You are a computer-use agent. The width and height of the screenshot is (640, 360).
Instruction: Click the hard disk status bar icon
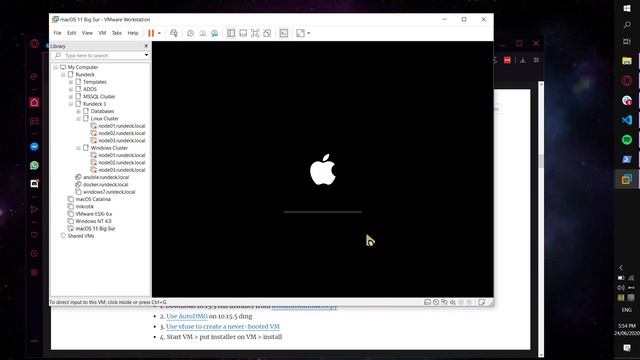click(x=427, y=302)
